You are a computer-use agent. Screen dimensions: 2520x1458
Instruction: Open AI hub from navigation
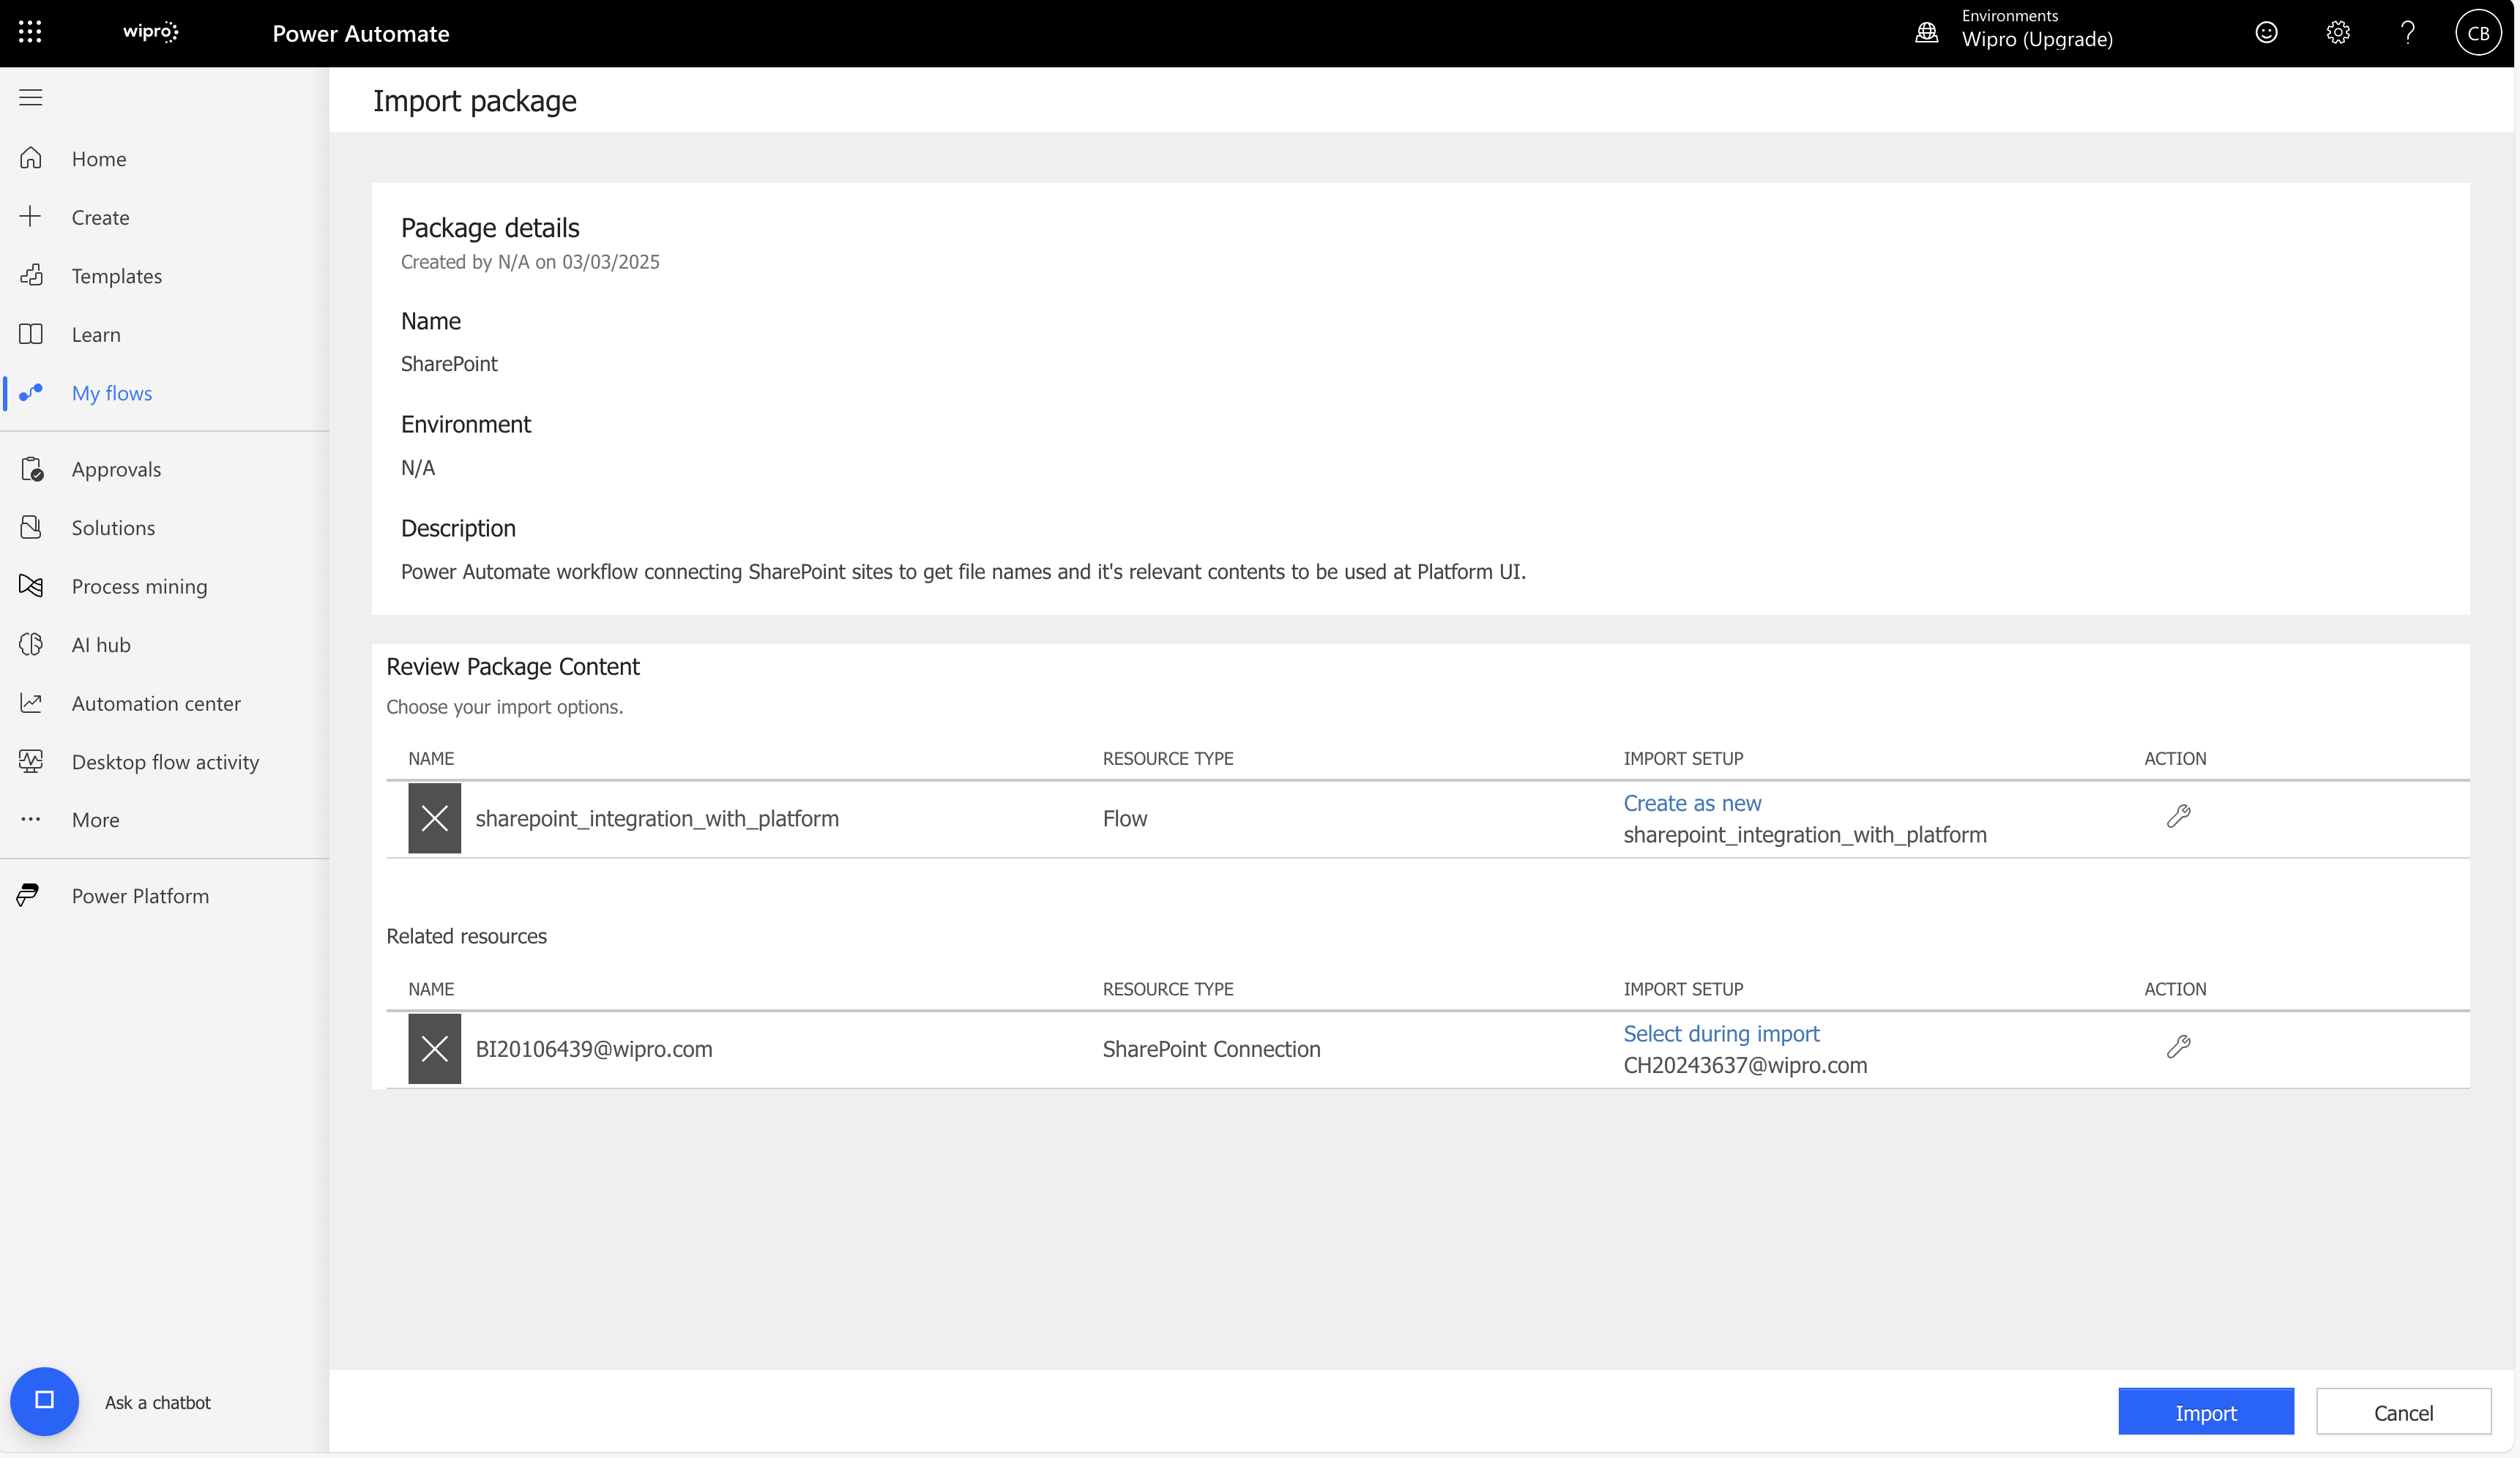click(101, 645)
